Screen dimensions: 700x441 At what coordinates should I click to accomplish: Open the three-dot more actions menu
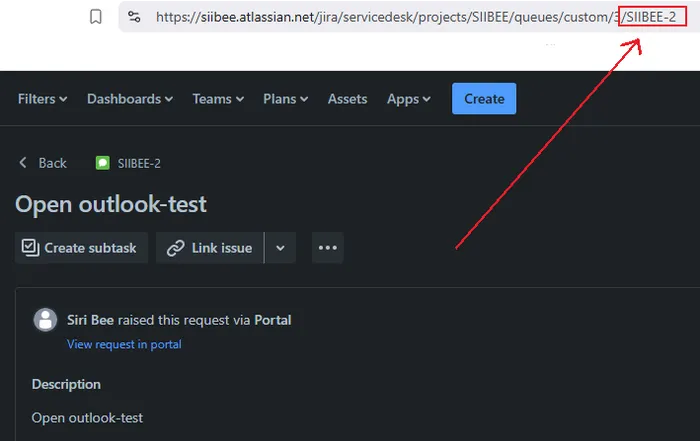327,248
